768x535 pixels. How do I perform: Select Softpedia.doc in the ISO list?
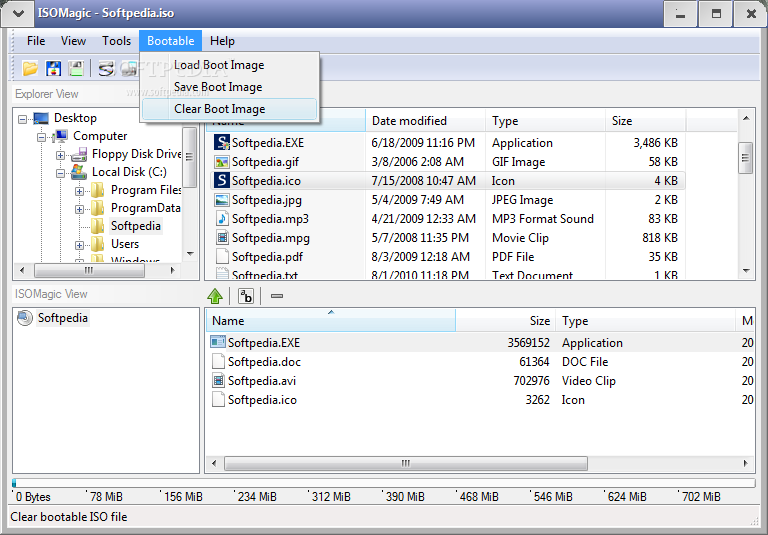point(264,362)
